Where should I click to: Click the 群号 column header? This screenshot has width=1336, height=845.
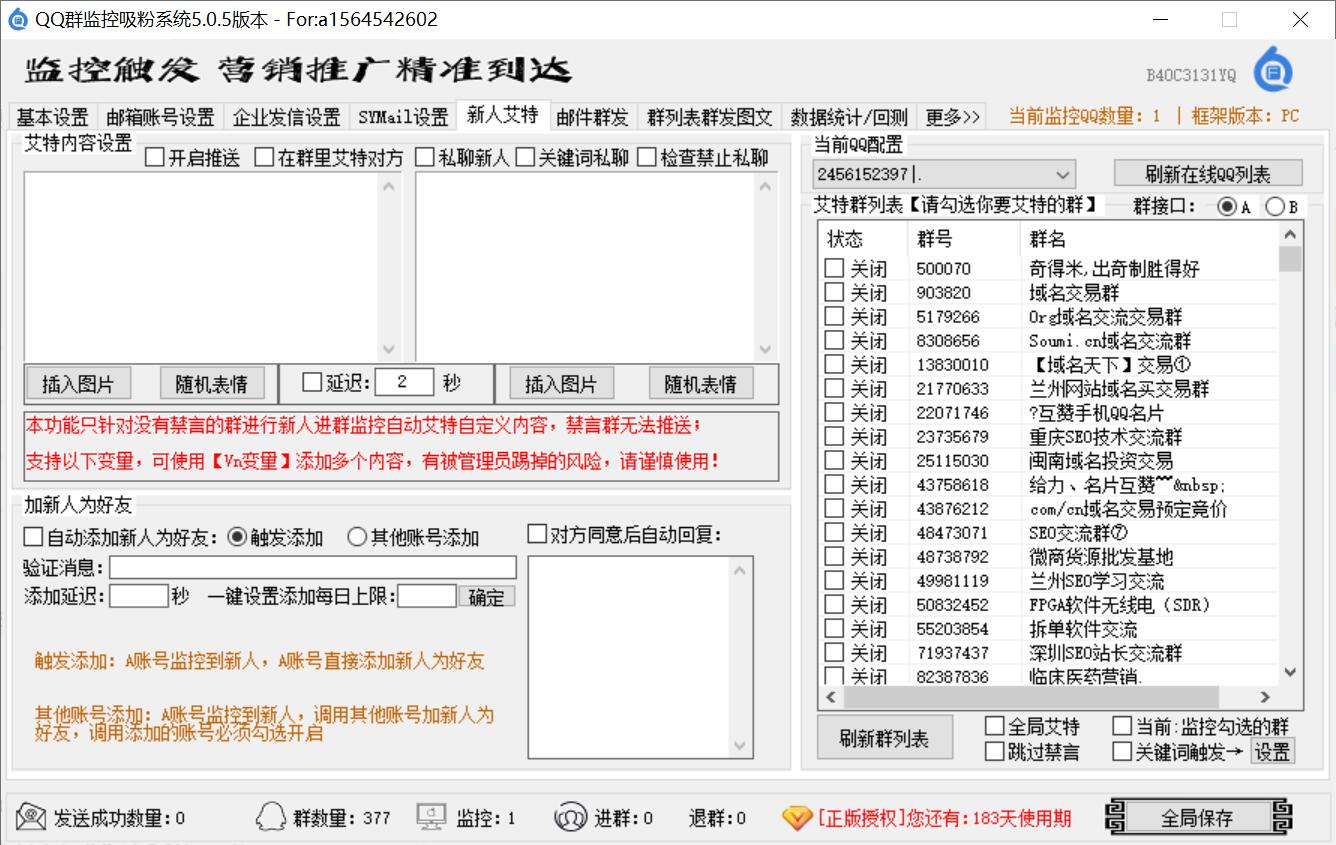964,239
